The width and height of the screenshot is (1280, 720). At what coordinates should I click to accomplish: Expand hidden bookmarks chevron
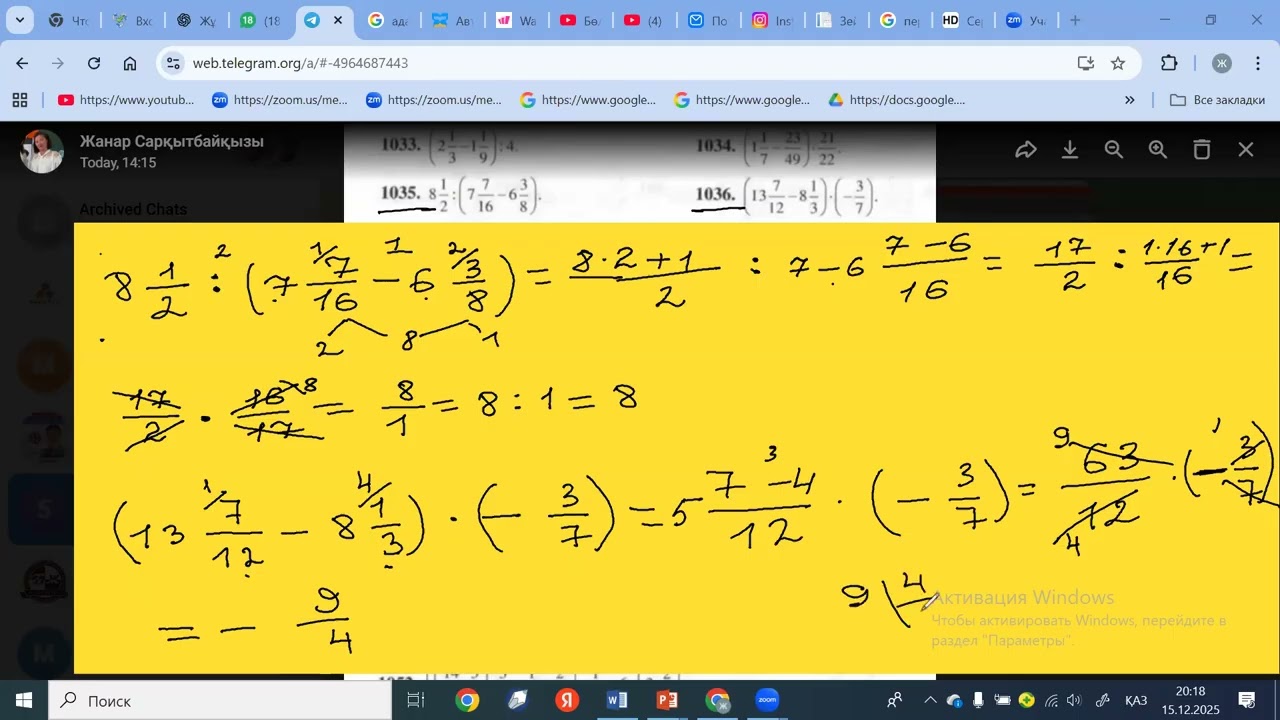[x=1130, y=100]
